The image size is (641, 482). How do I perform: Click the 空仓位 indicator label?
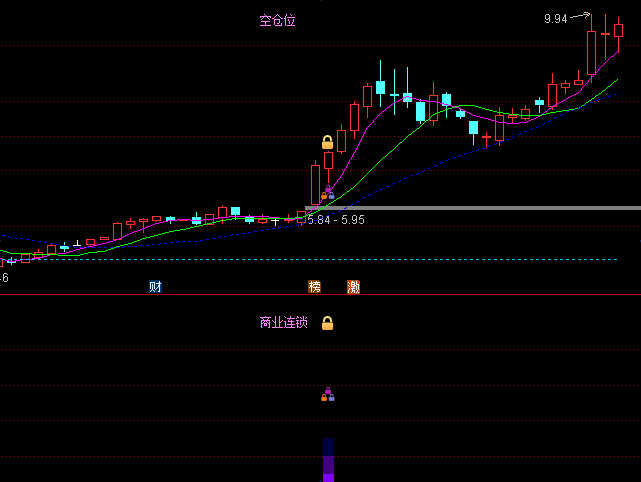click(x=278, y=20)
